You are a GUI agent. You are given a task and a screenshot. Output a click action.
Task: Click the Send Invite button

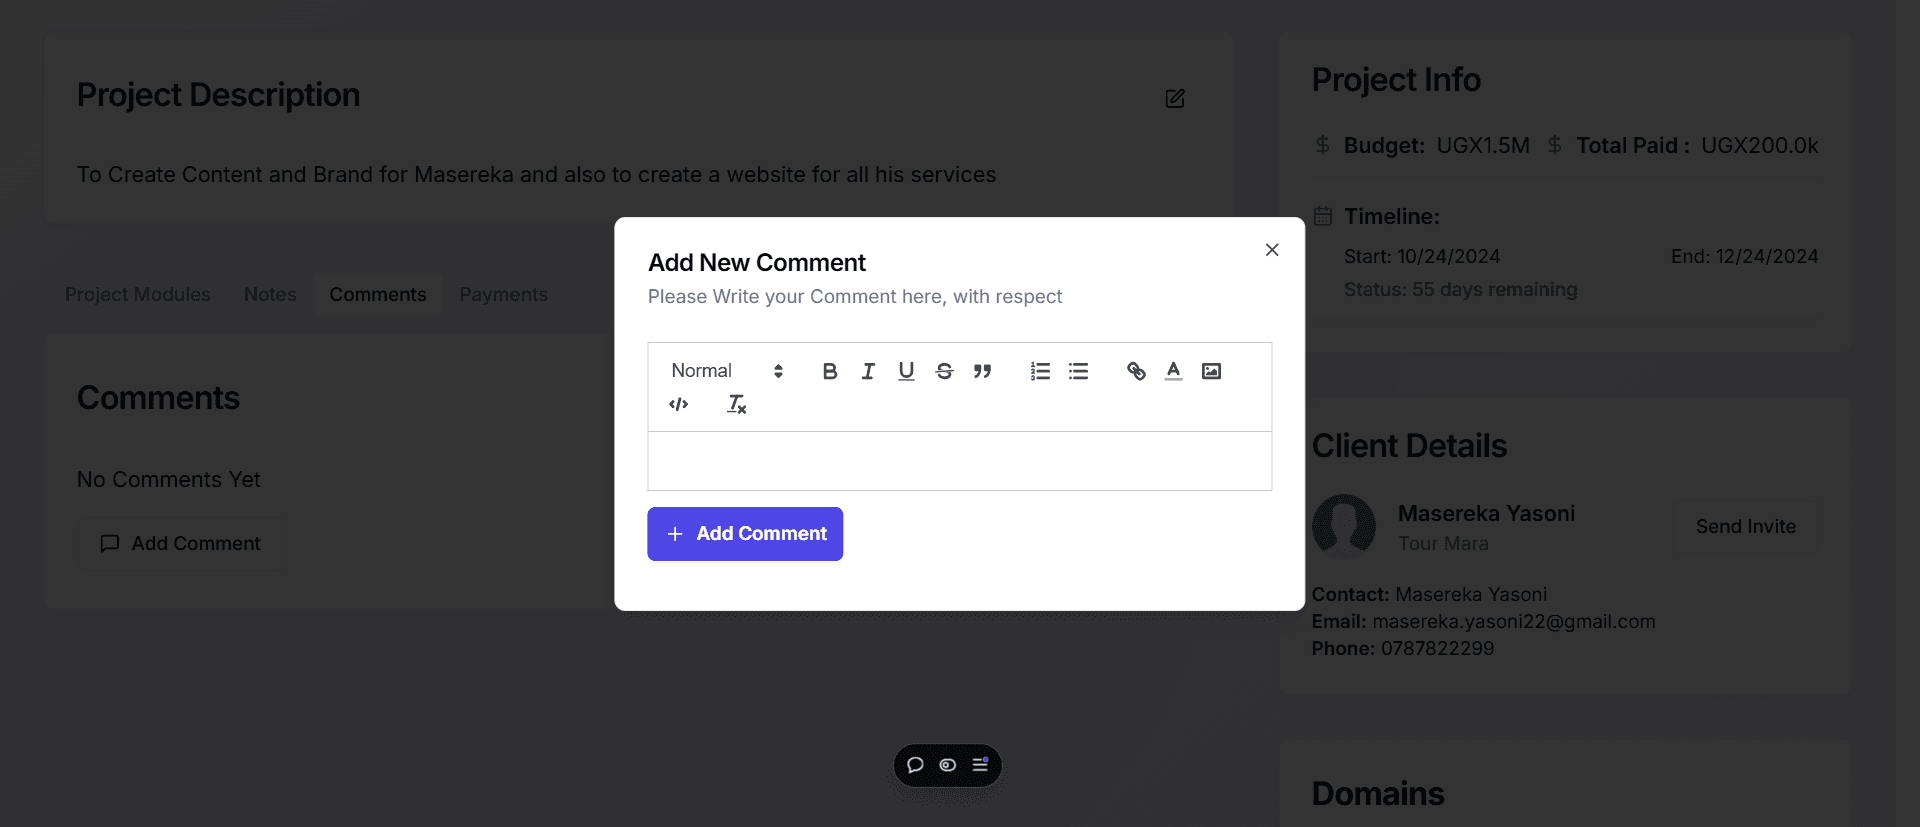[1745, 527]
